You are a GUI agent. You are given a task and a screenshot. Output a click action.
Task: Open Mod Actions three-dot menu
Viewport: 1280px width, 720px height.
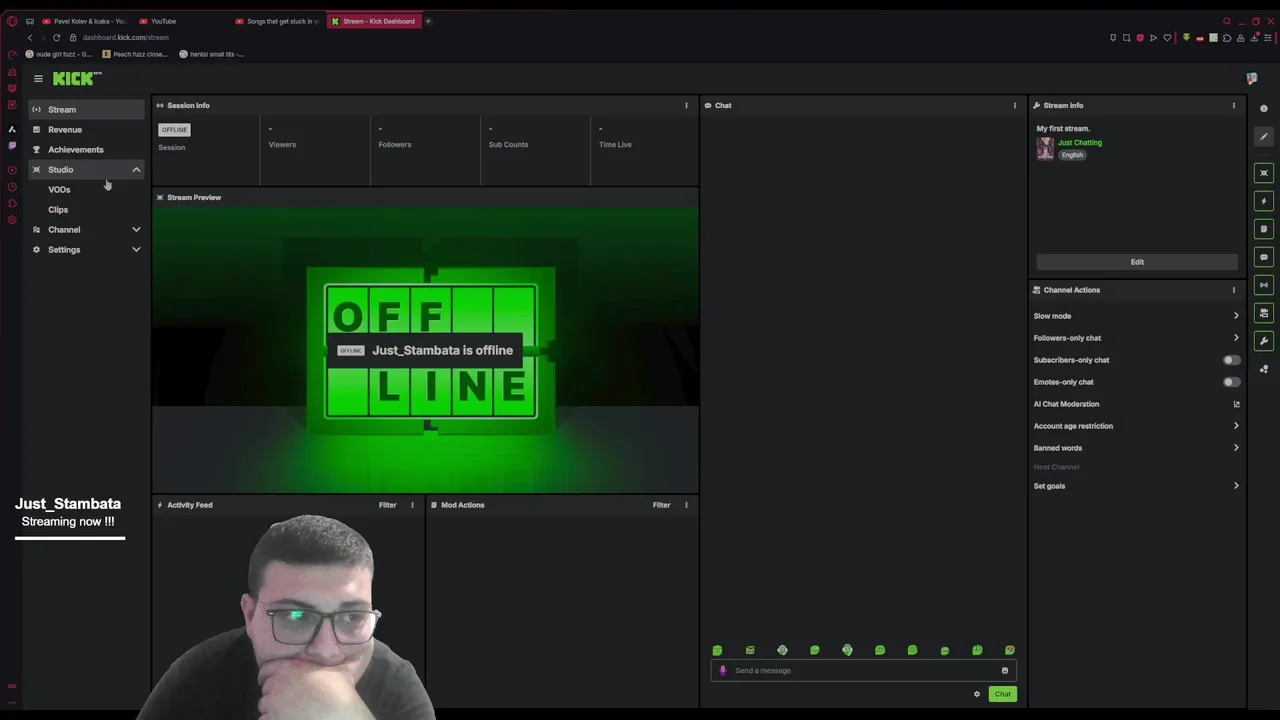tap(686, 505)
